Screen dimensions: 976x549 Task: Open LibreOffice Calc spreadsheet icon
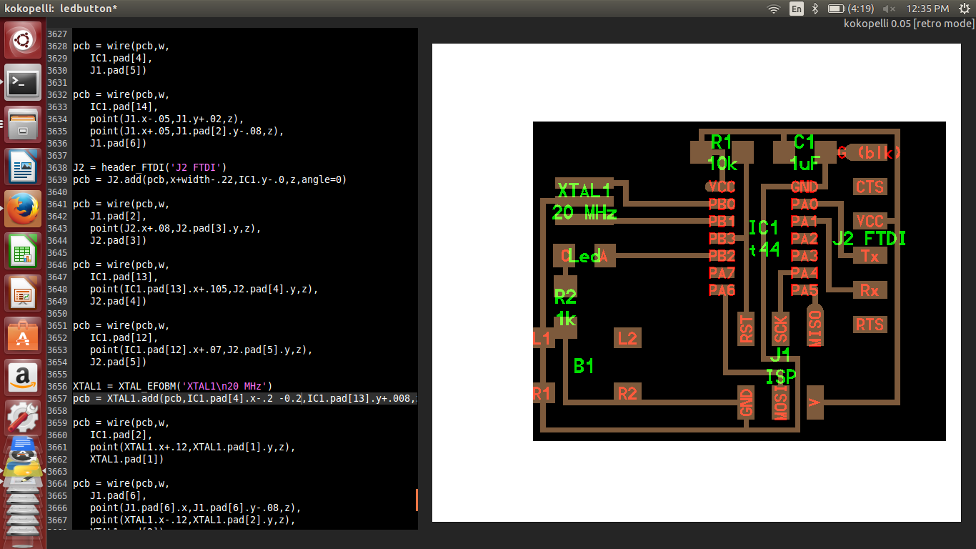[22, 251]
